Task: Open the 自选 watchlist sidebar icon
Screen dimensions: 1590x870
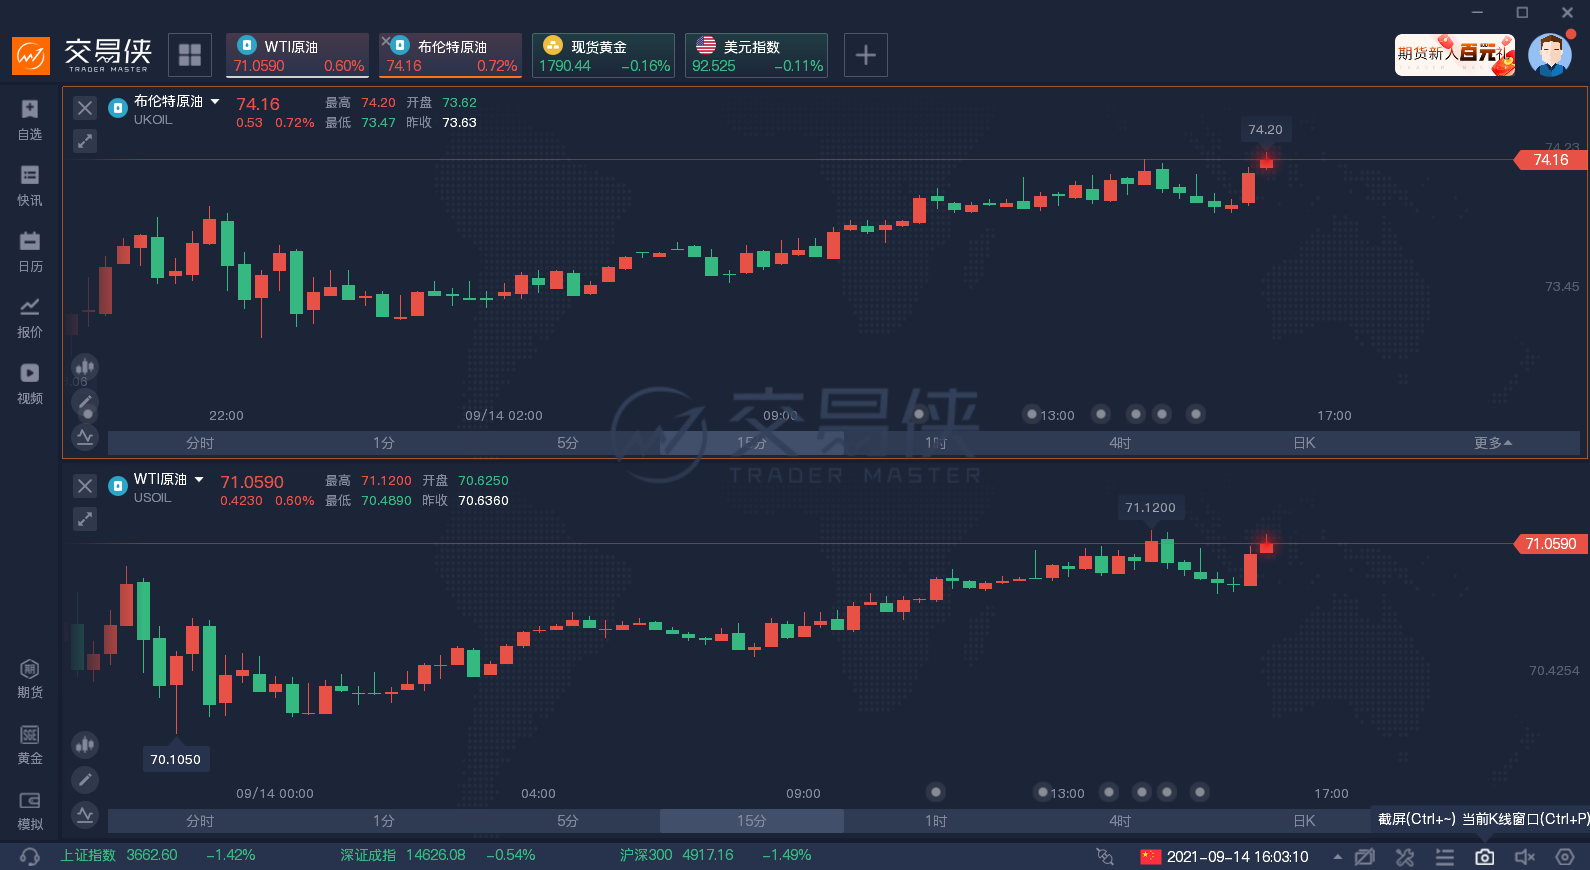Action: coord(30,119)
